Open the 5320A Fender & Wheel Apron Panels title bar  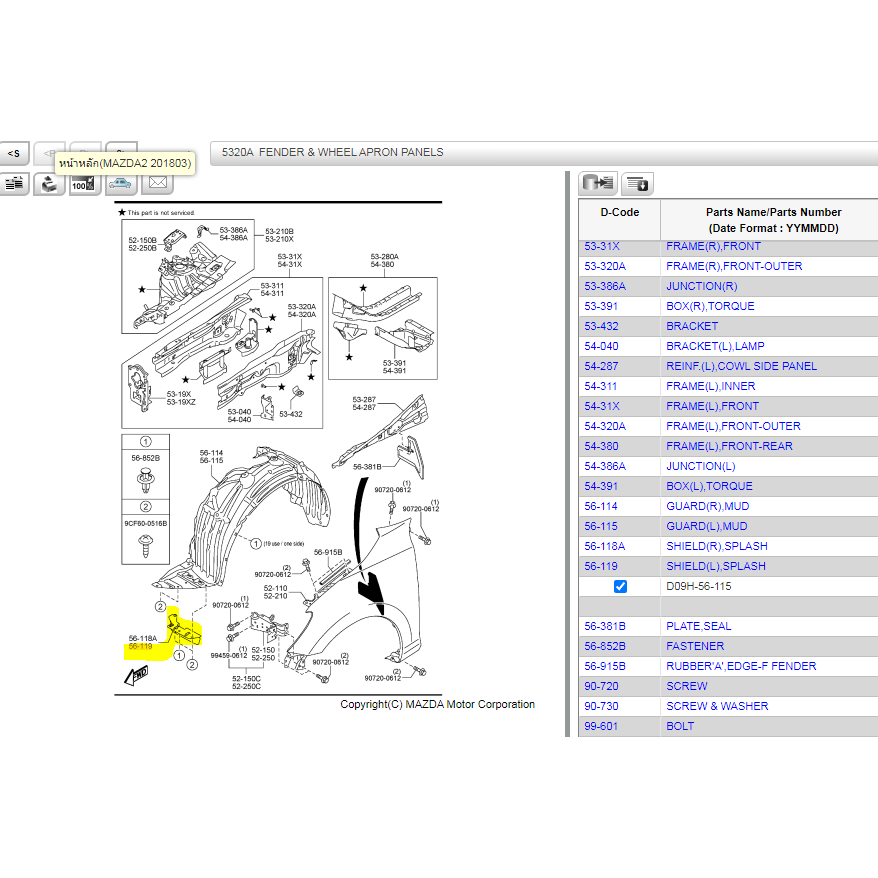[332, 153]
